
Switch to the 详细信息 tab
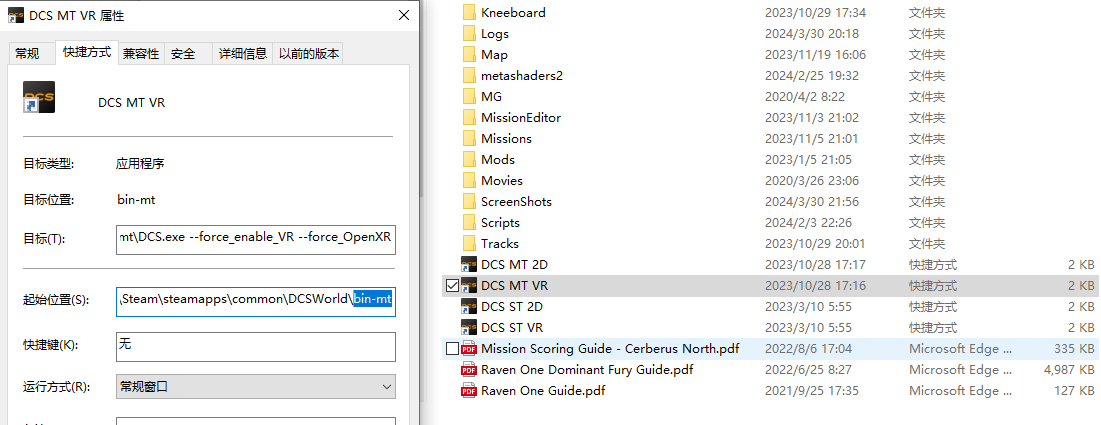point(243,53)
